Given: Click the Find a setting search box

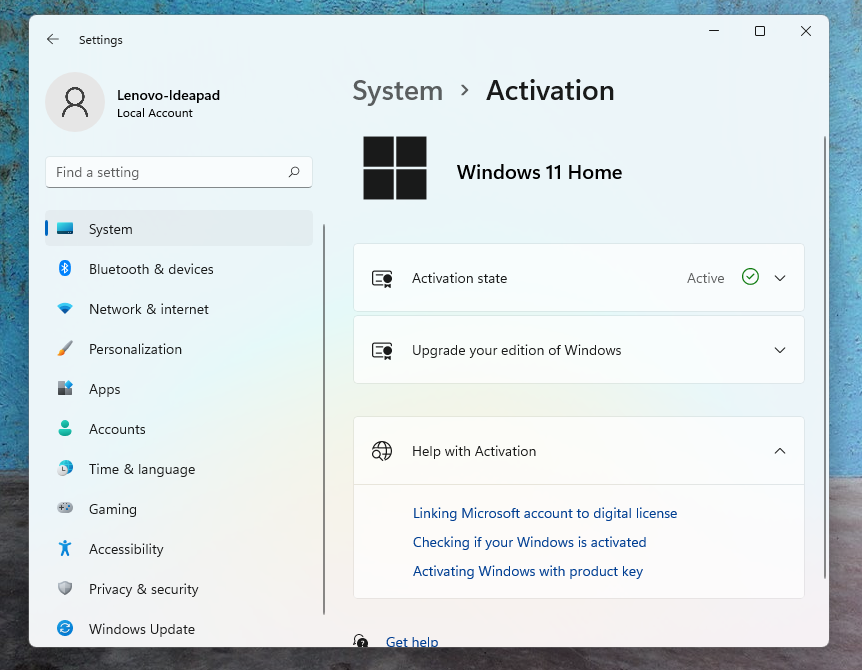Looking at the screenshot, I should (x=179, y=172).
